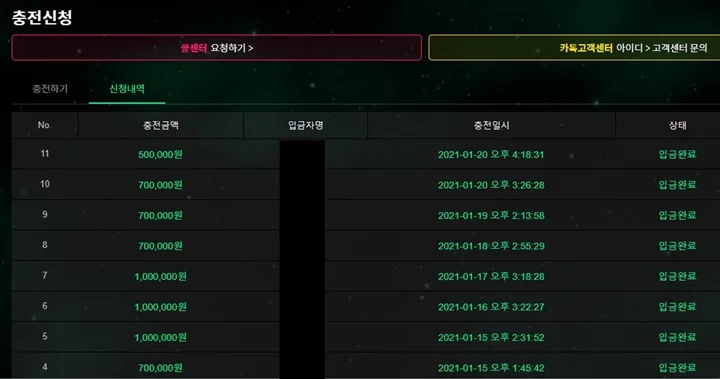Click the No. column header
The image size is (720, 379).
click(45, 125)
